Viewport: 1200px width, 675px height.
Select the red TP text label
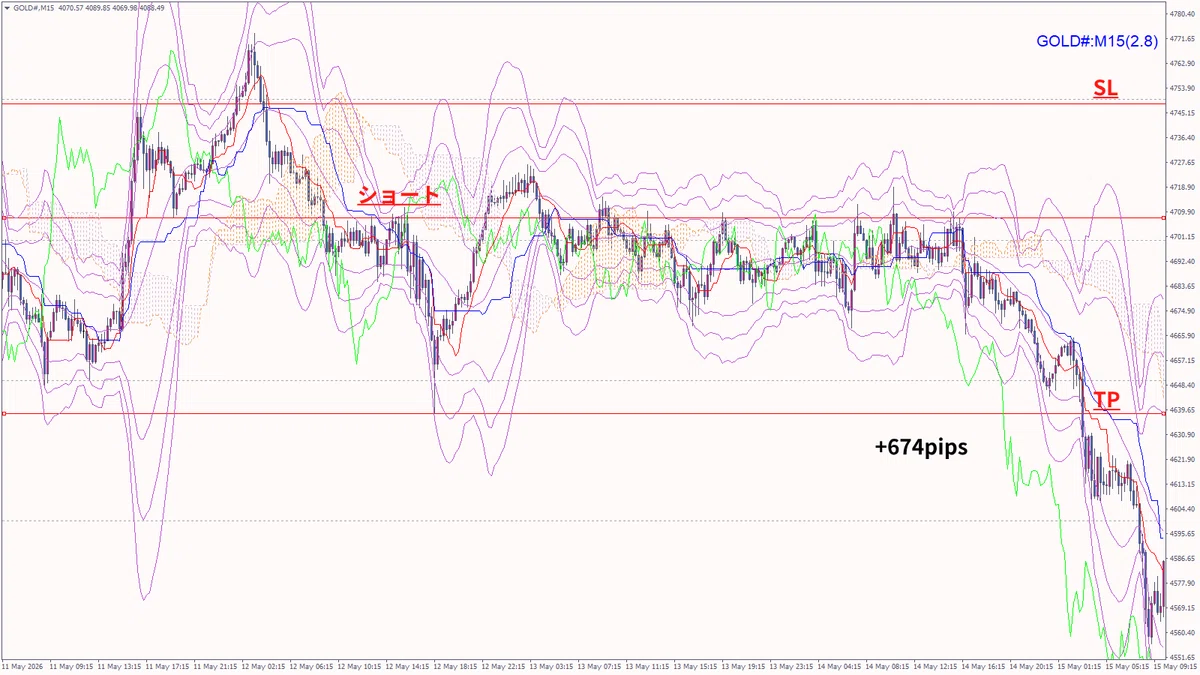(x=1106, y=400)
